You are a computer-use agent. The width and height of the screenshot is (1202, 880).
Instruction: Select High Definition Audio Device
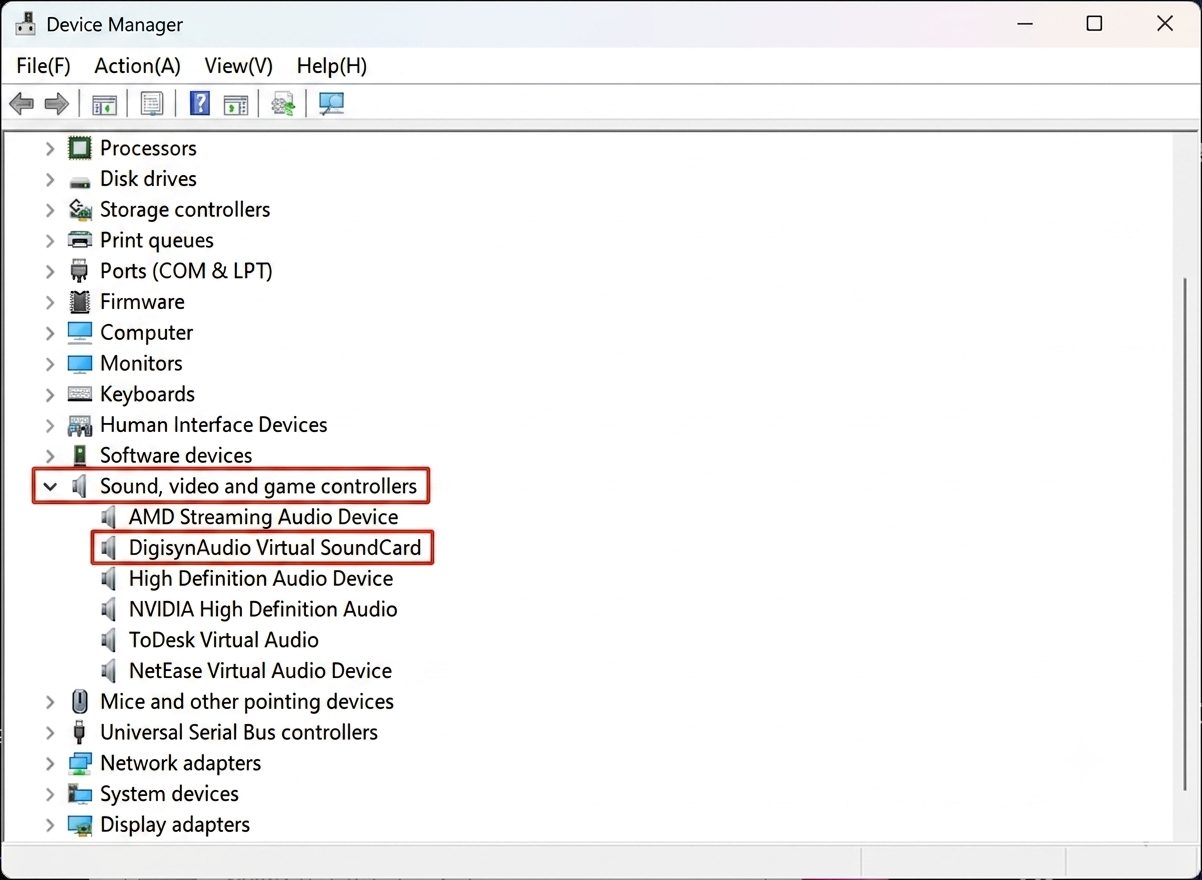260,579
